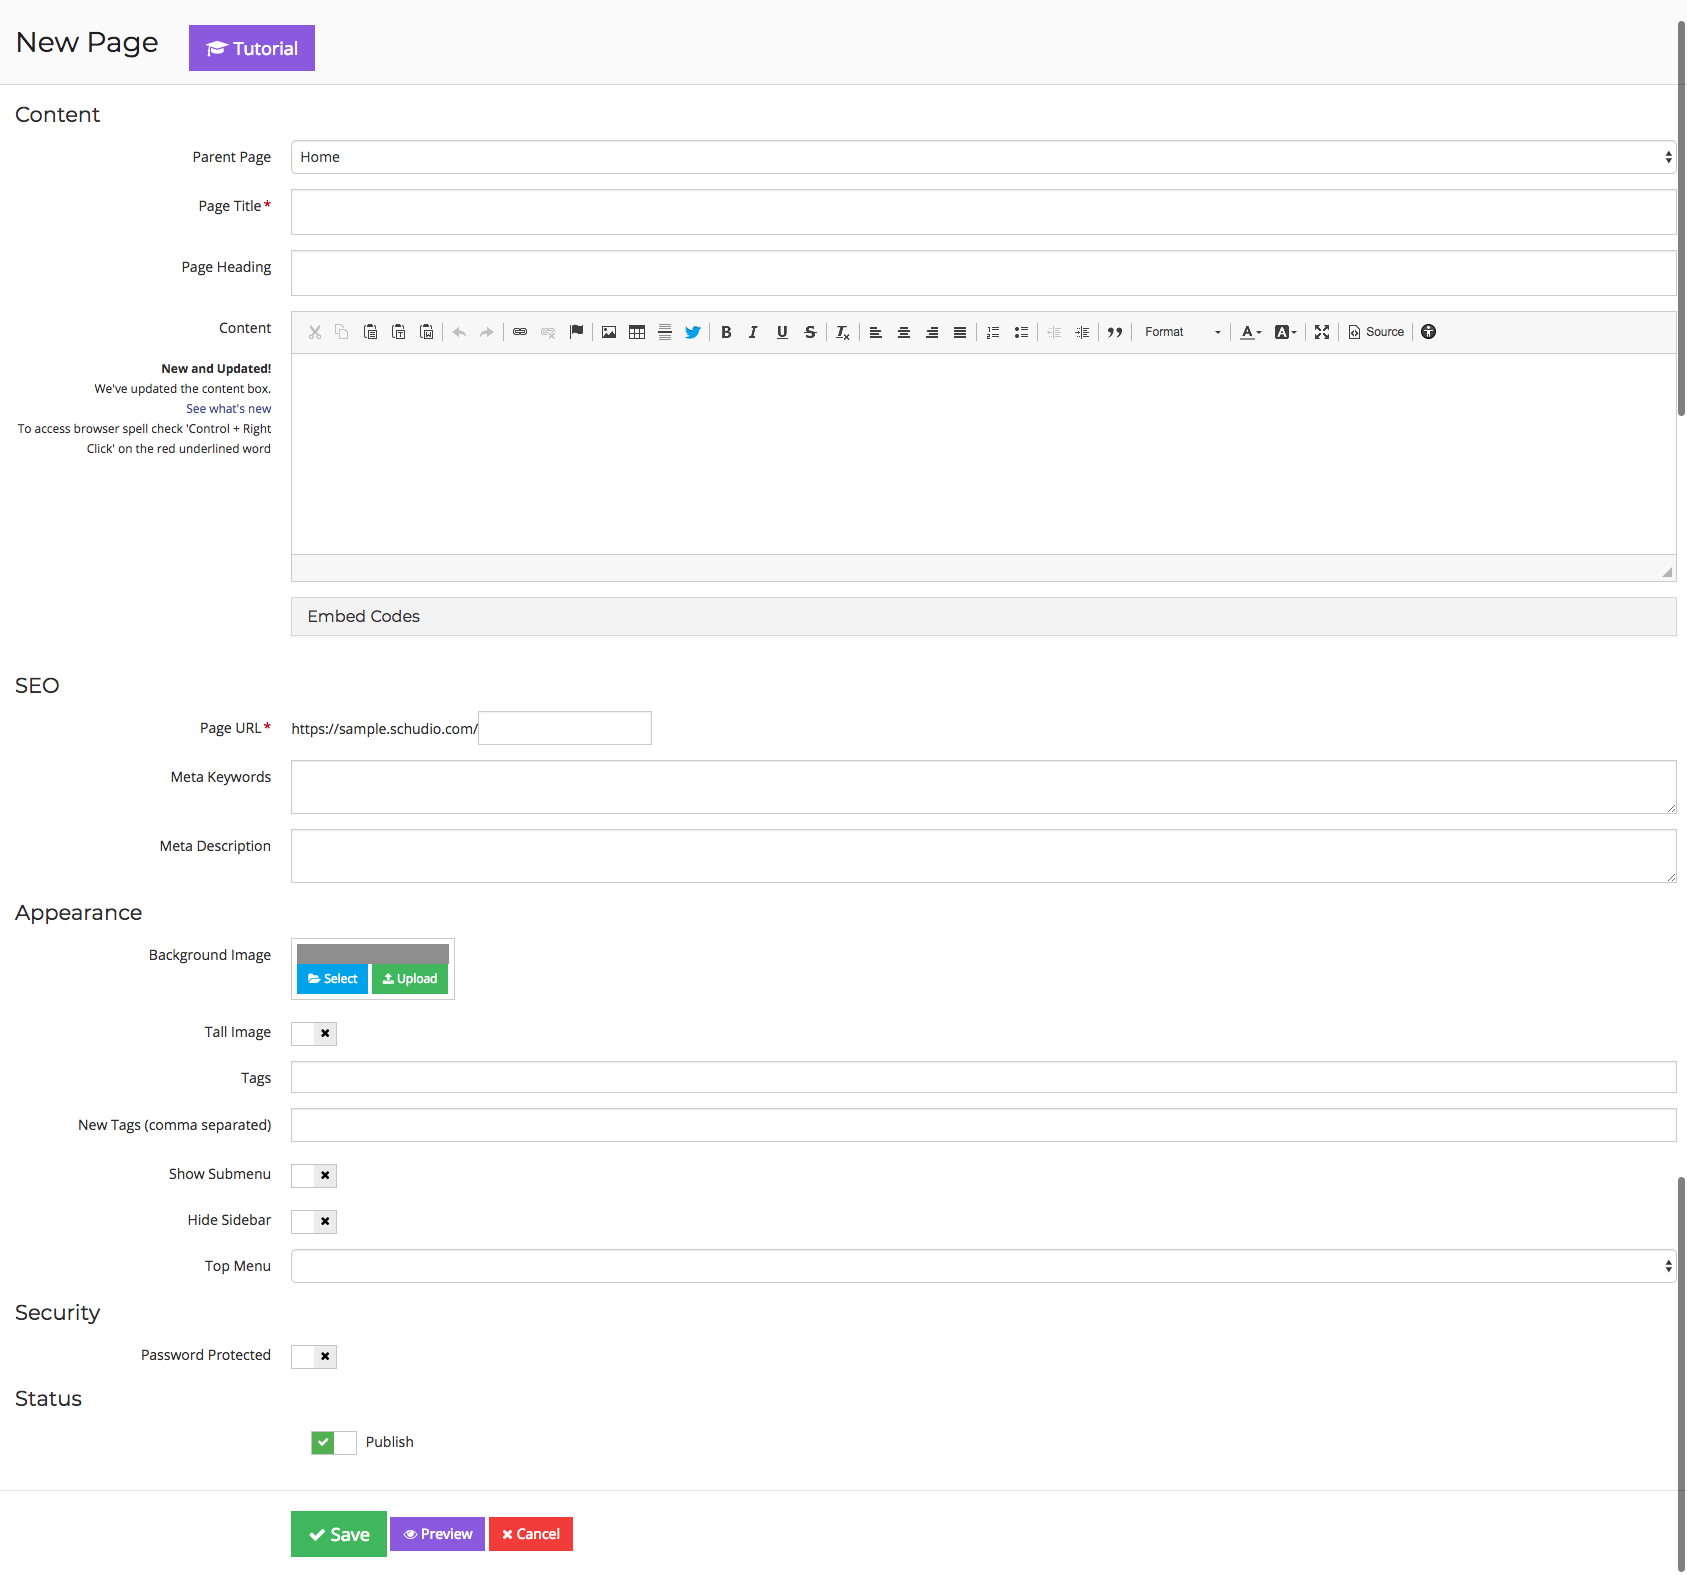The width and height of the screenshot is (1687, 1575).
Task: Click the Twitter embed icon in the editor
Action: point(692,331)
